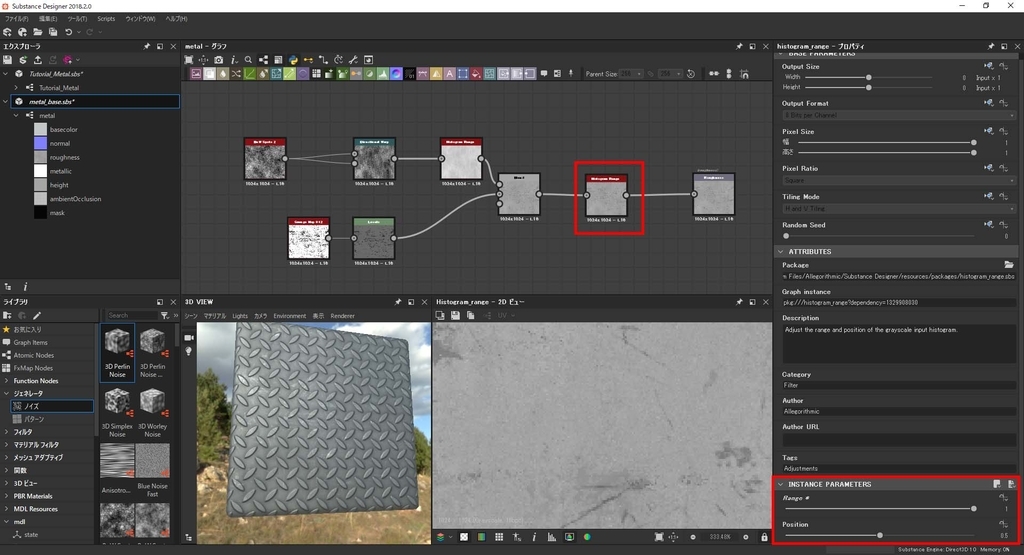Expand the Function Nodes library category
The height and width of the screenshot is (555, 1024).
pos(7,381)
